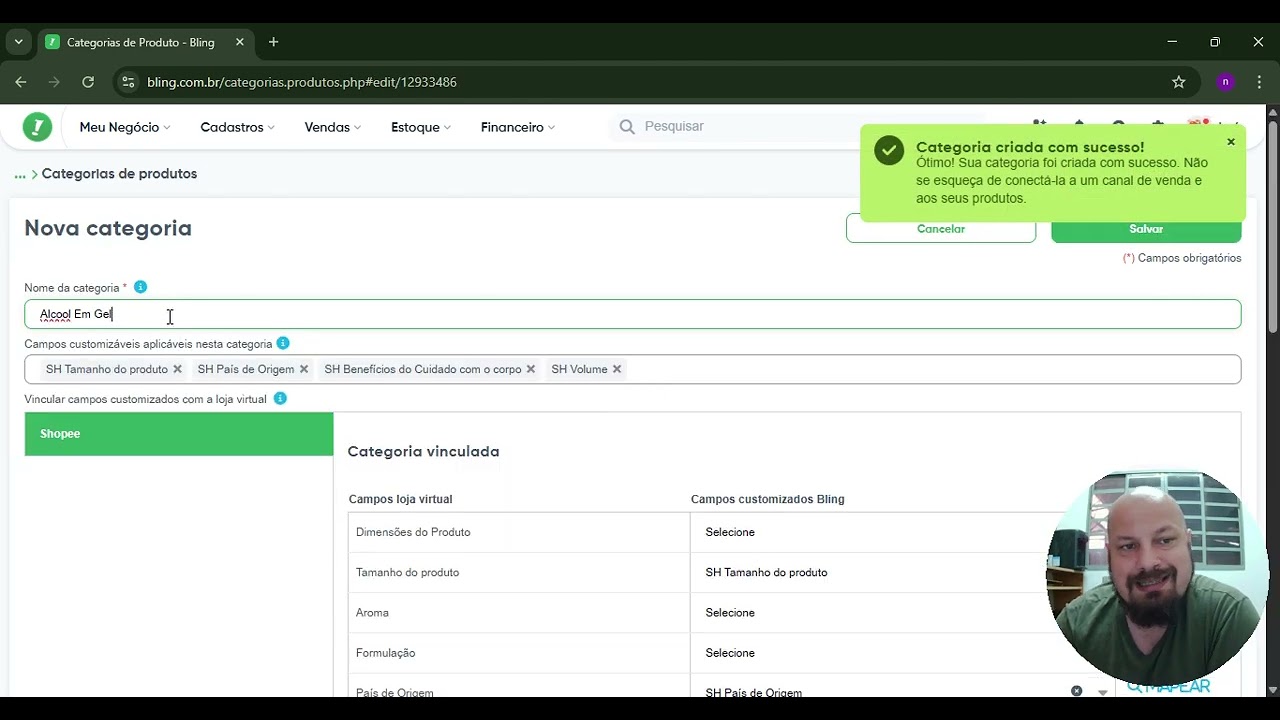Clear the SH País de Origem mapping

click(1076, 691)
